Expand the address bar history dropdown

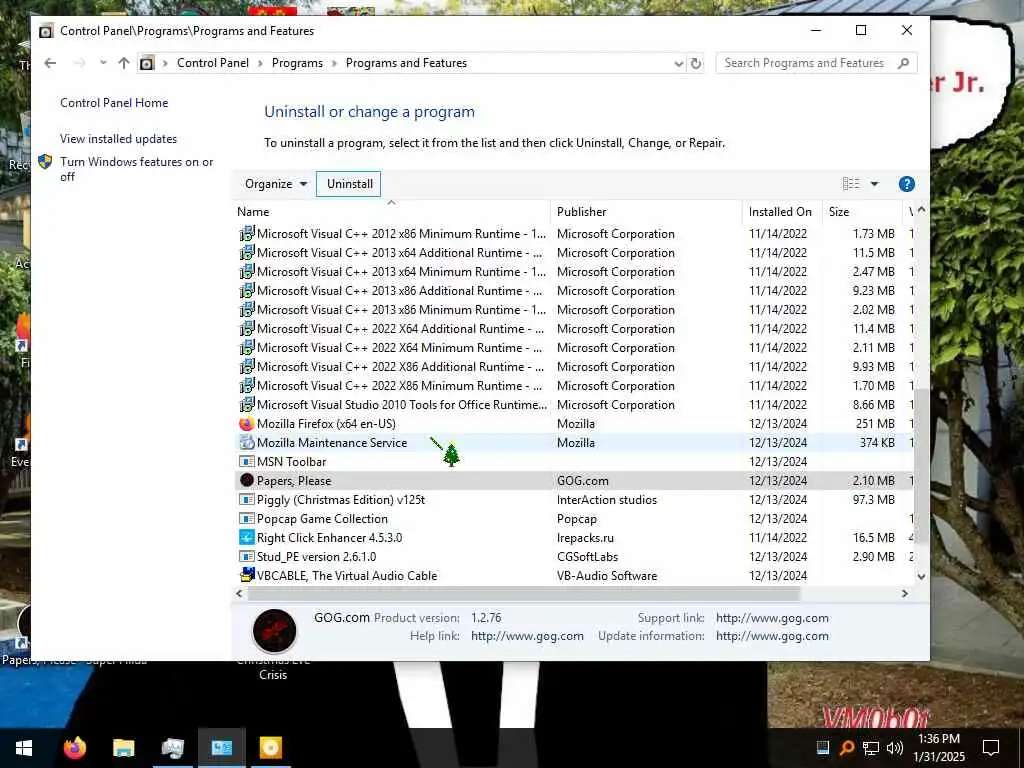coord(678,63)
